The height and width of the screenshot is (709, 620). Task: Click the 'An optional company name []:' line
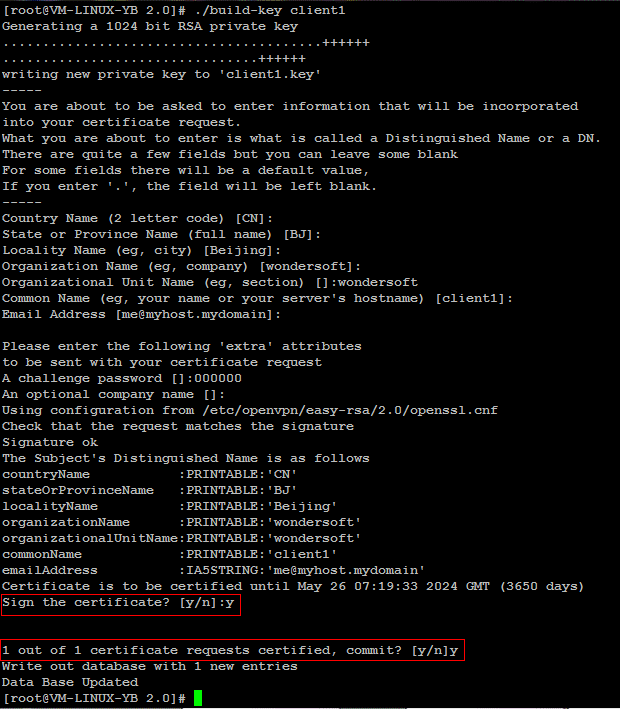click(113, 394)
